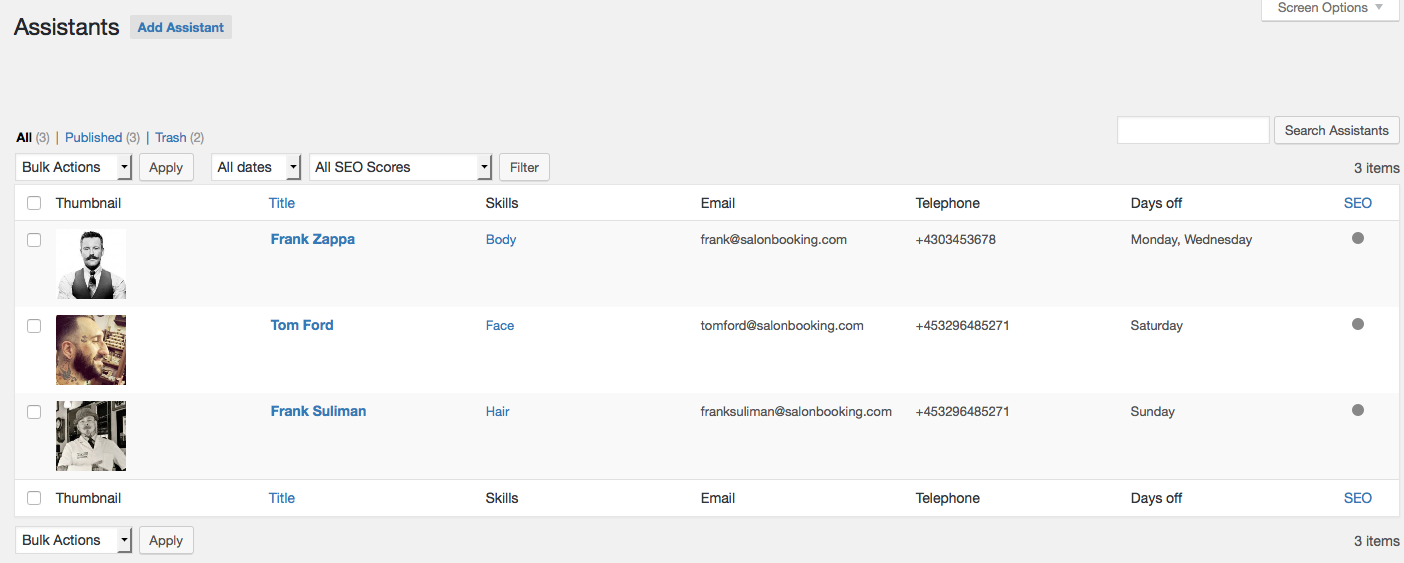Open the All dates filter dropdown
The width and height of the screenshot is (1404, 563).
[256, 167]
